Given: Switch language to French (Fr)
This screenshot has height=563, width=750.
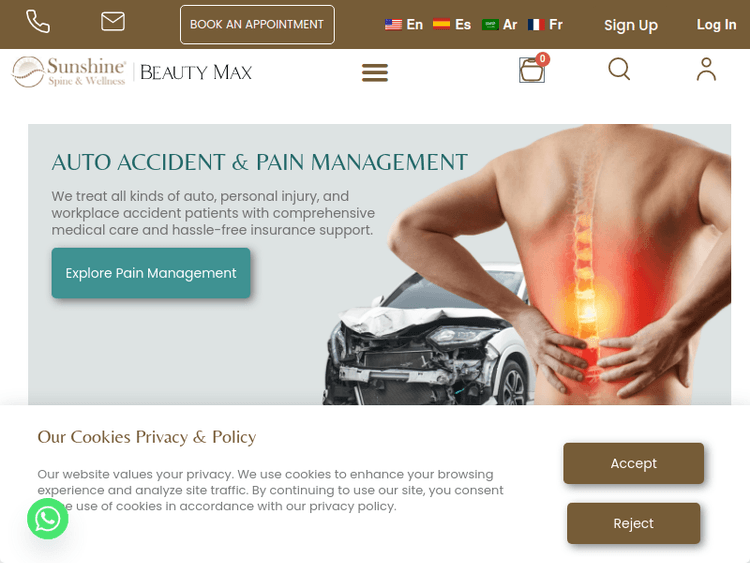Looking at the screenshot, I should click(545, 24).
